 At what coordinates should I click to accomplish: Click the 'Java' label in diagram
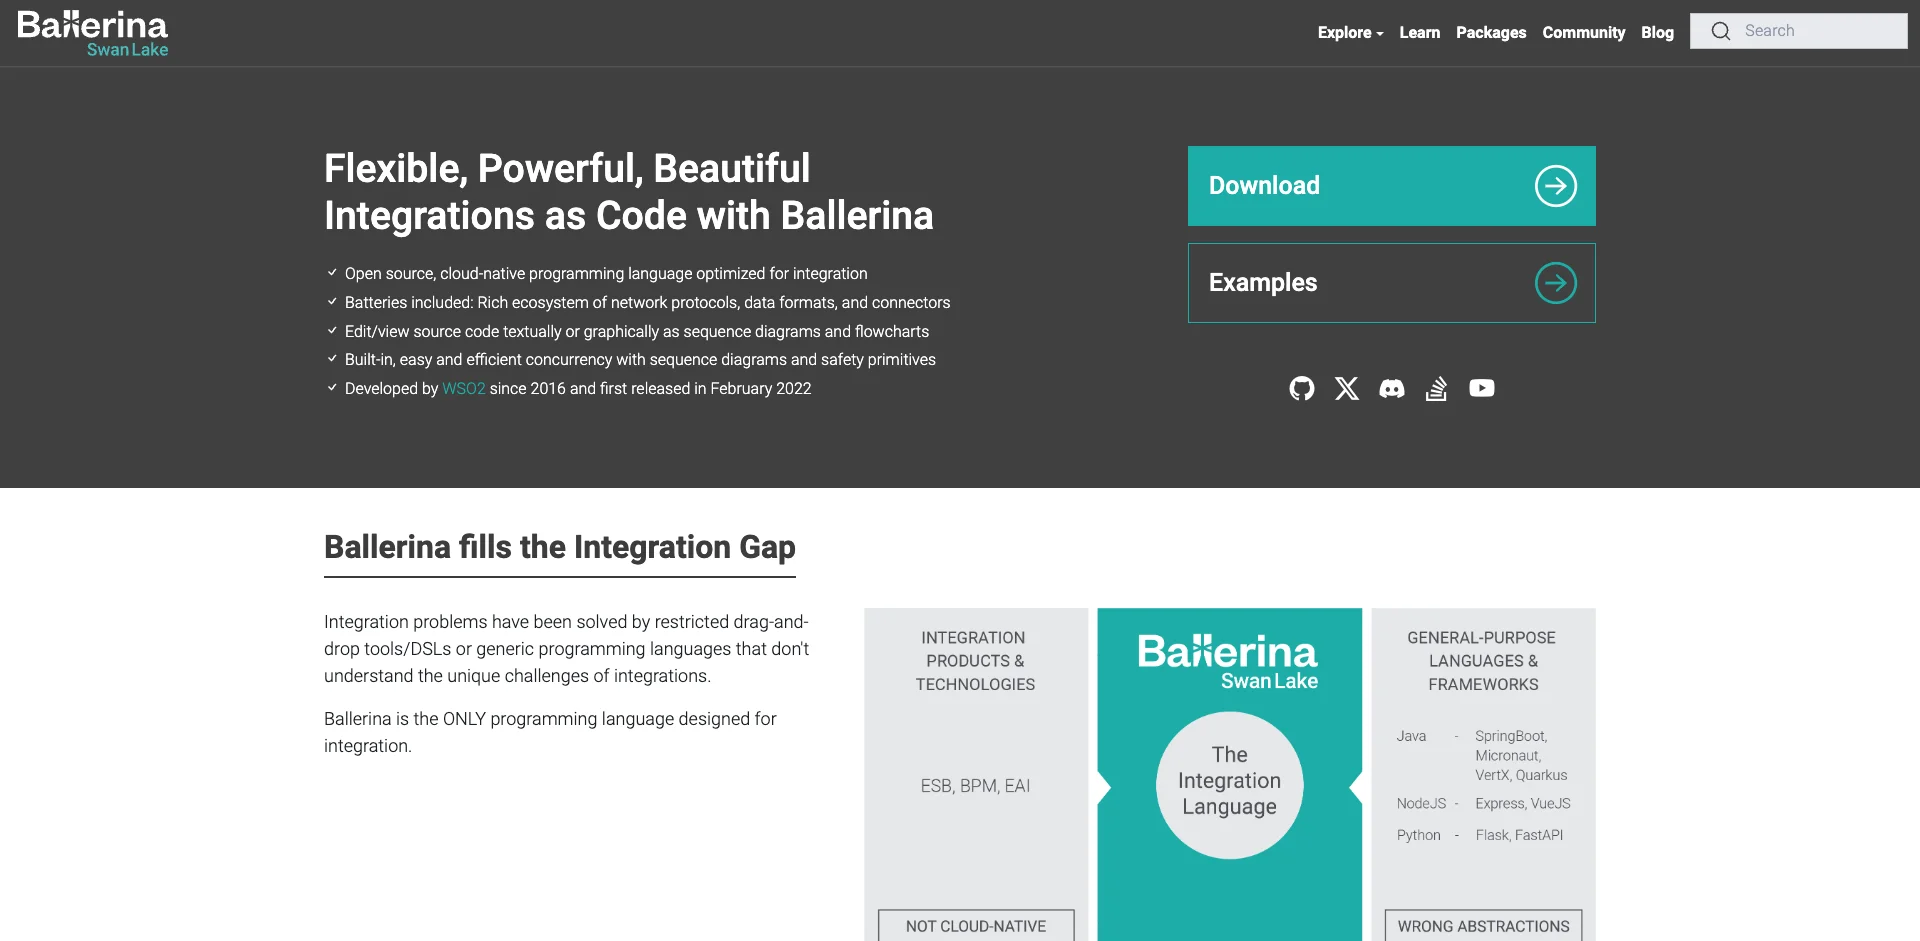click(x=1411, y=736)
